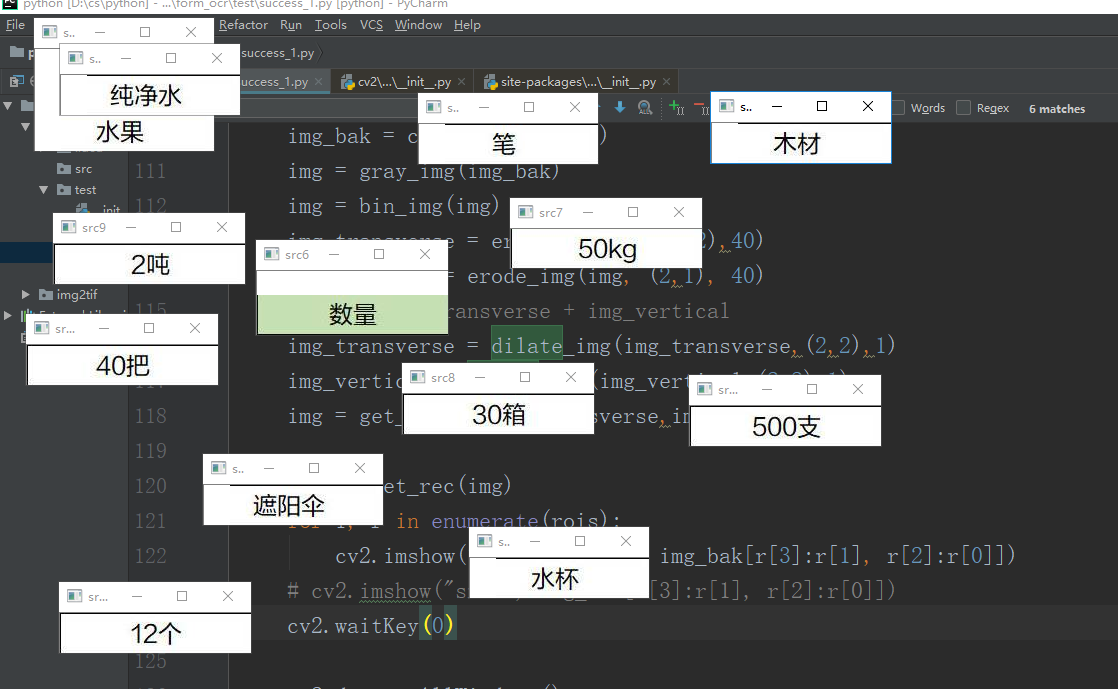Screen dimensions: 1118x689
Task: Close the site-packages __init__.py tab
Action: coord(667,82)
